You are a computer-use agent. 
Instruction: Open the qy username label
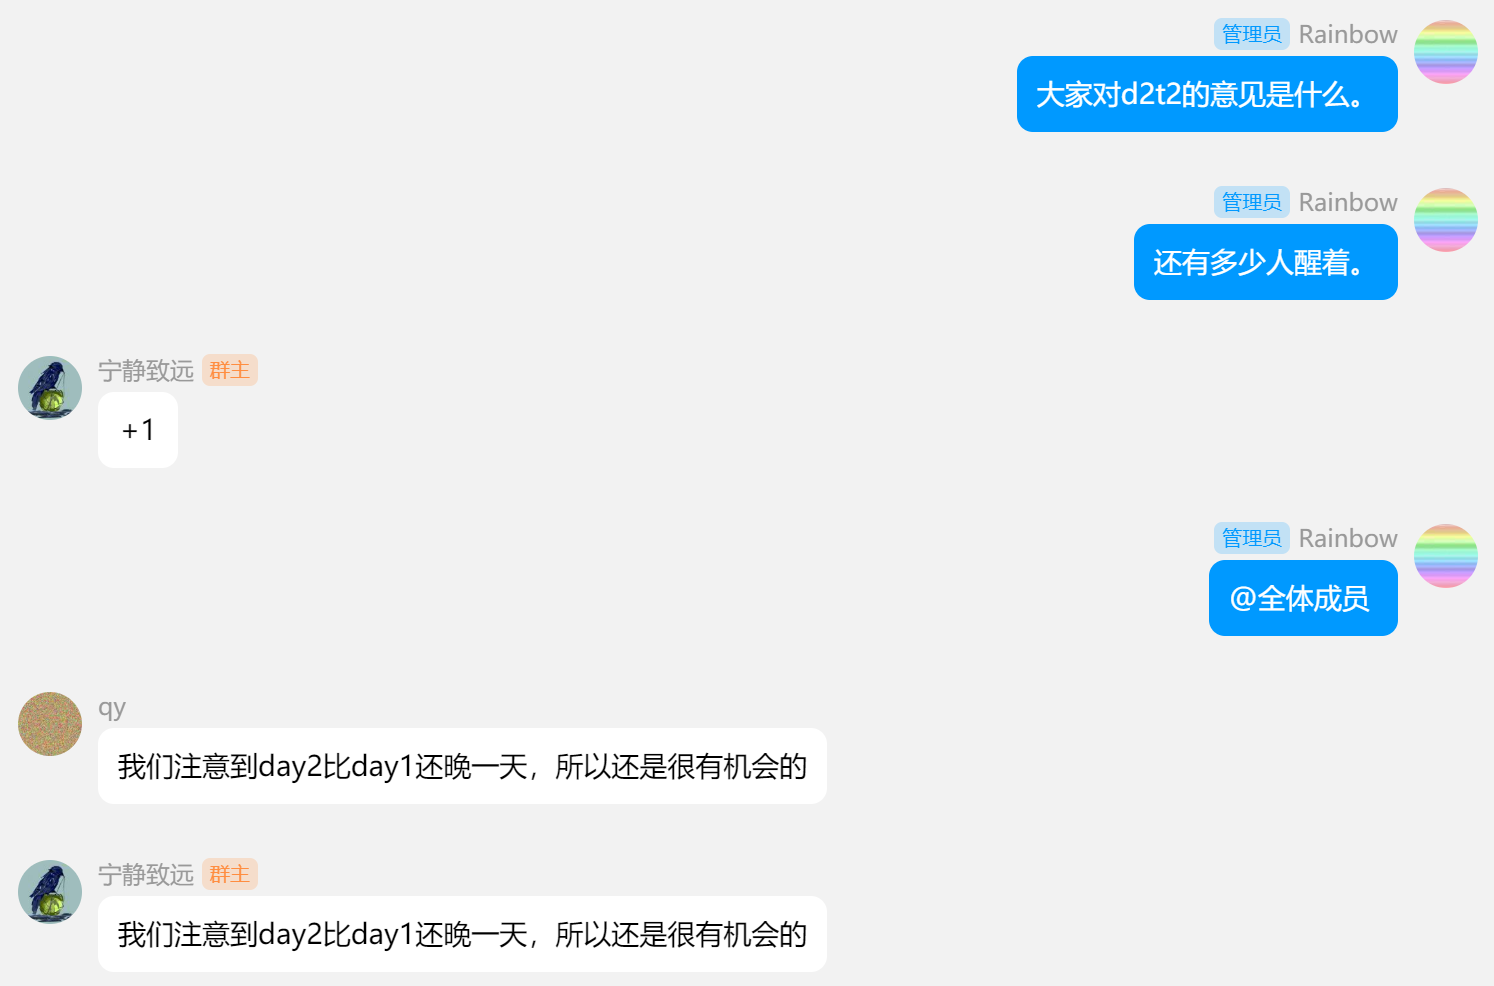tap(112, 708)
